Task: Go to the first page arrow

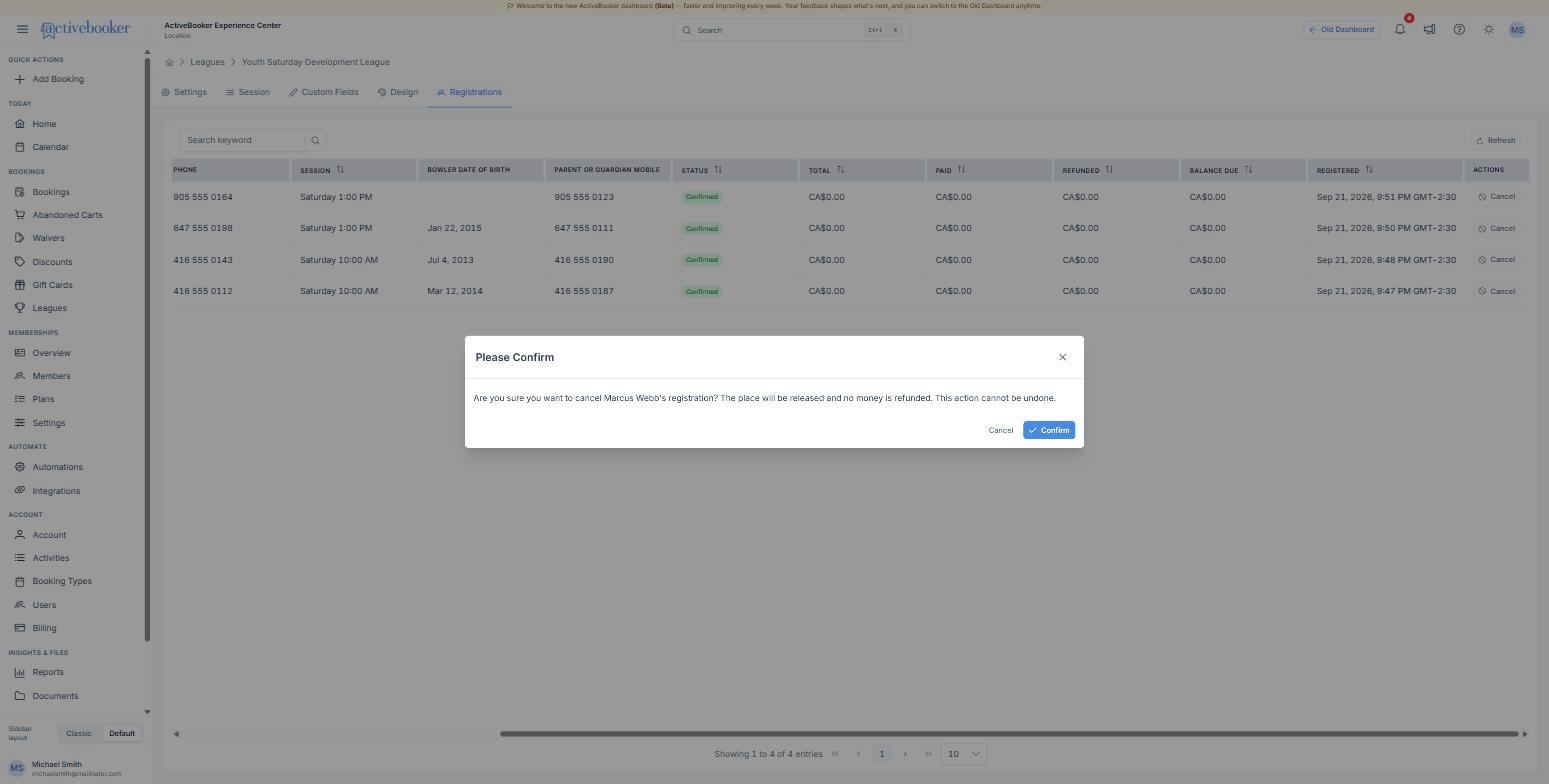Action: [835, 754]
